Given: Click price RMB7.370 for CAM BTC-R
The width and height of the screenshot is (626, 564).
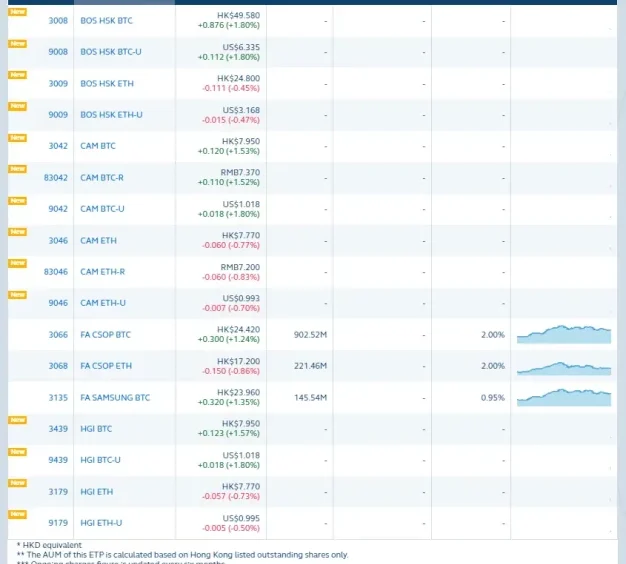Looking at the screenshot, I should [x=240, y=173].
